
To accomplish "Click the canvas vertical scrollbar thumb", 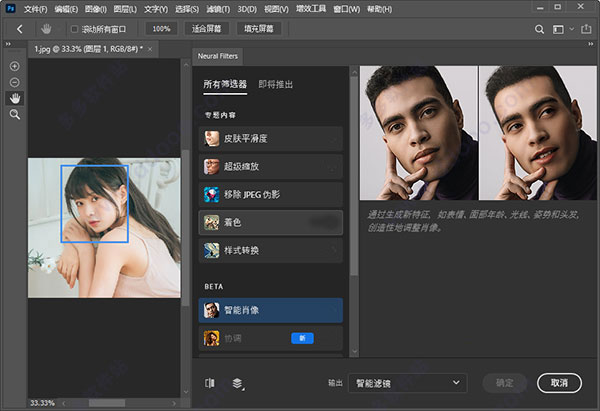I will pos(186,228).
